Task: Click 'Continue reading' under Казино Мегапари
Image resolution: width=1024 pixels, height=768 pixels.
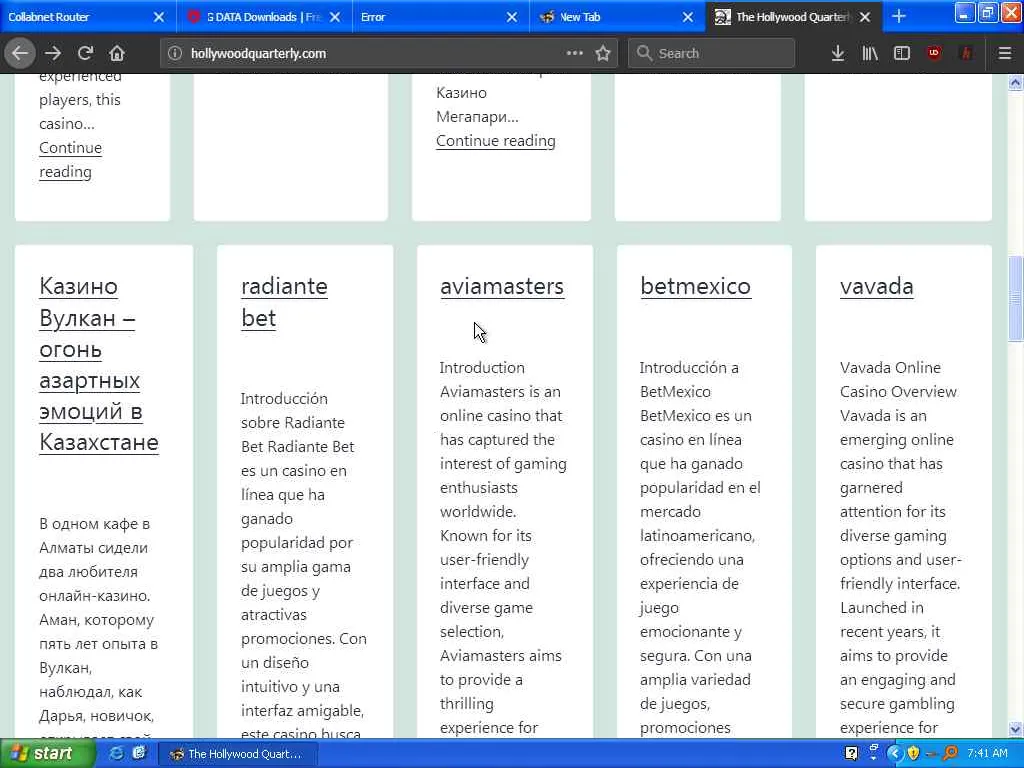Action: click(x=496, y=140)
